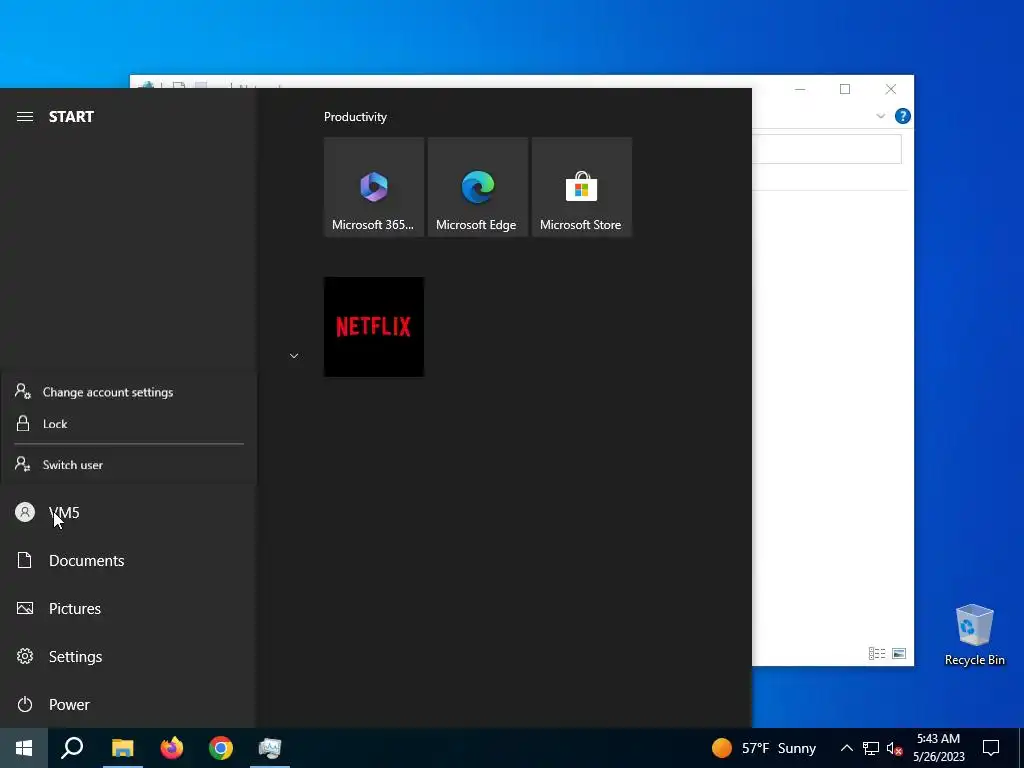Open the last pinned taskbar app icon
This screenshot has height=768, width=1024.
270,748
